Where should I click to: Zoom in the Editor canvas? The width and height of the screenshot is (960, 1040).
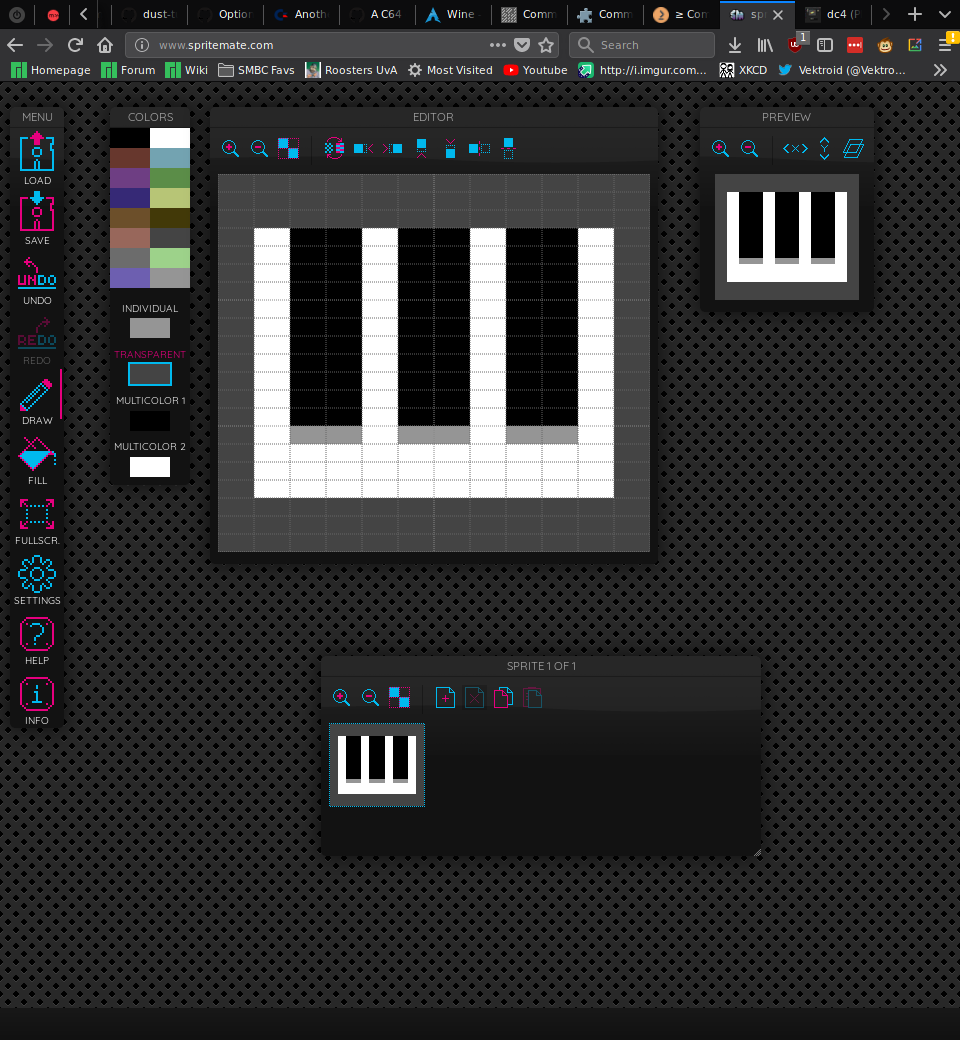pos(230,148)
